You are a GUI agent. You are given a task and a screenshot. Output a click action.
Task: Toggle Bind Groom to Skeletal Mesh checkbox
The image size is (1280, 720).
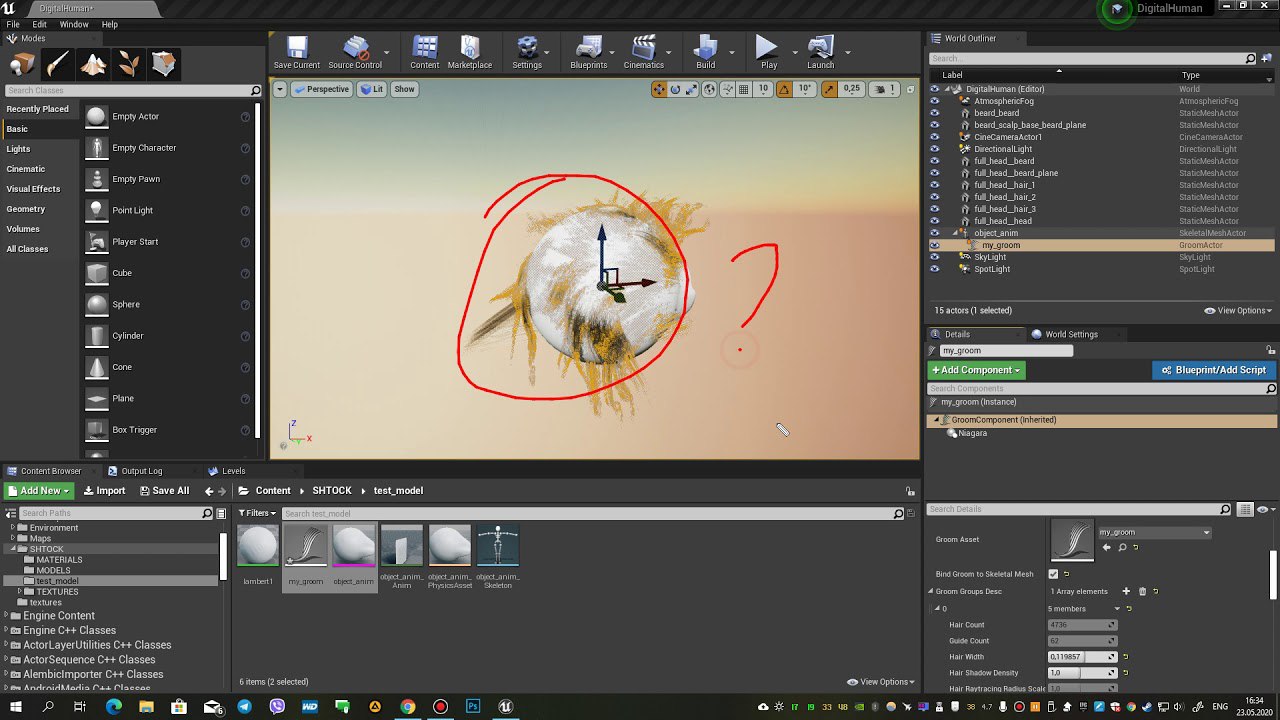click(1053, 574)
